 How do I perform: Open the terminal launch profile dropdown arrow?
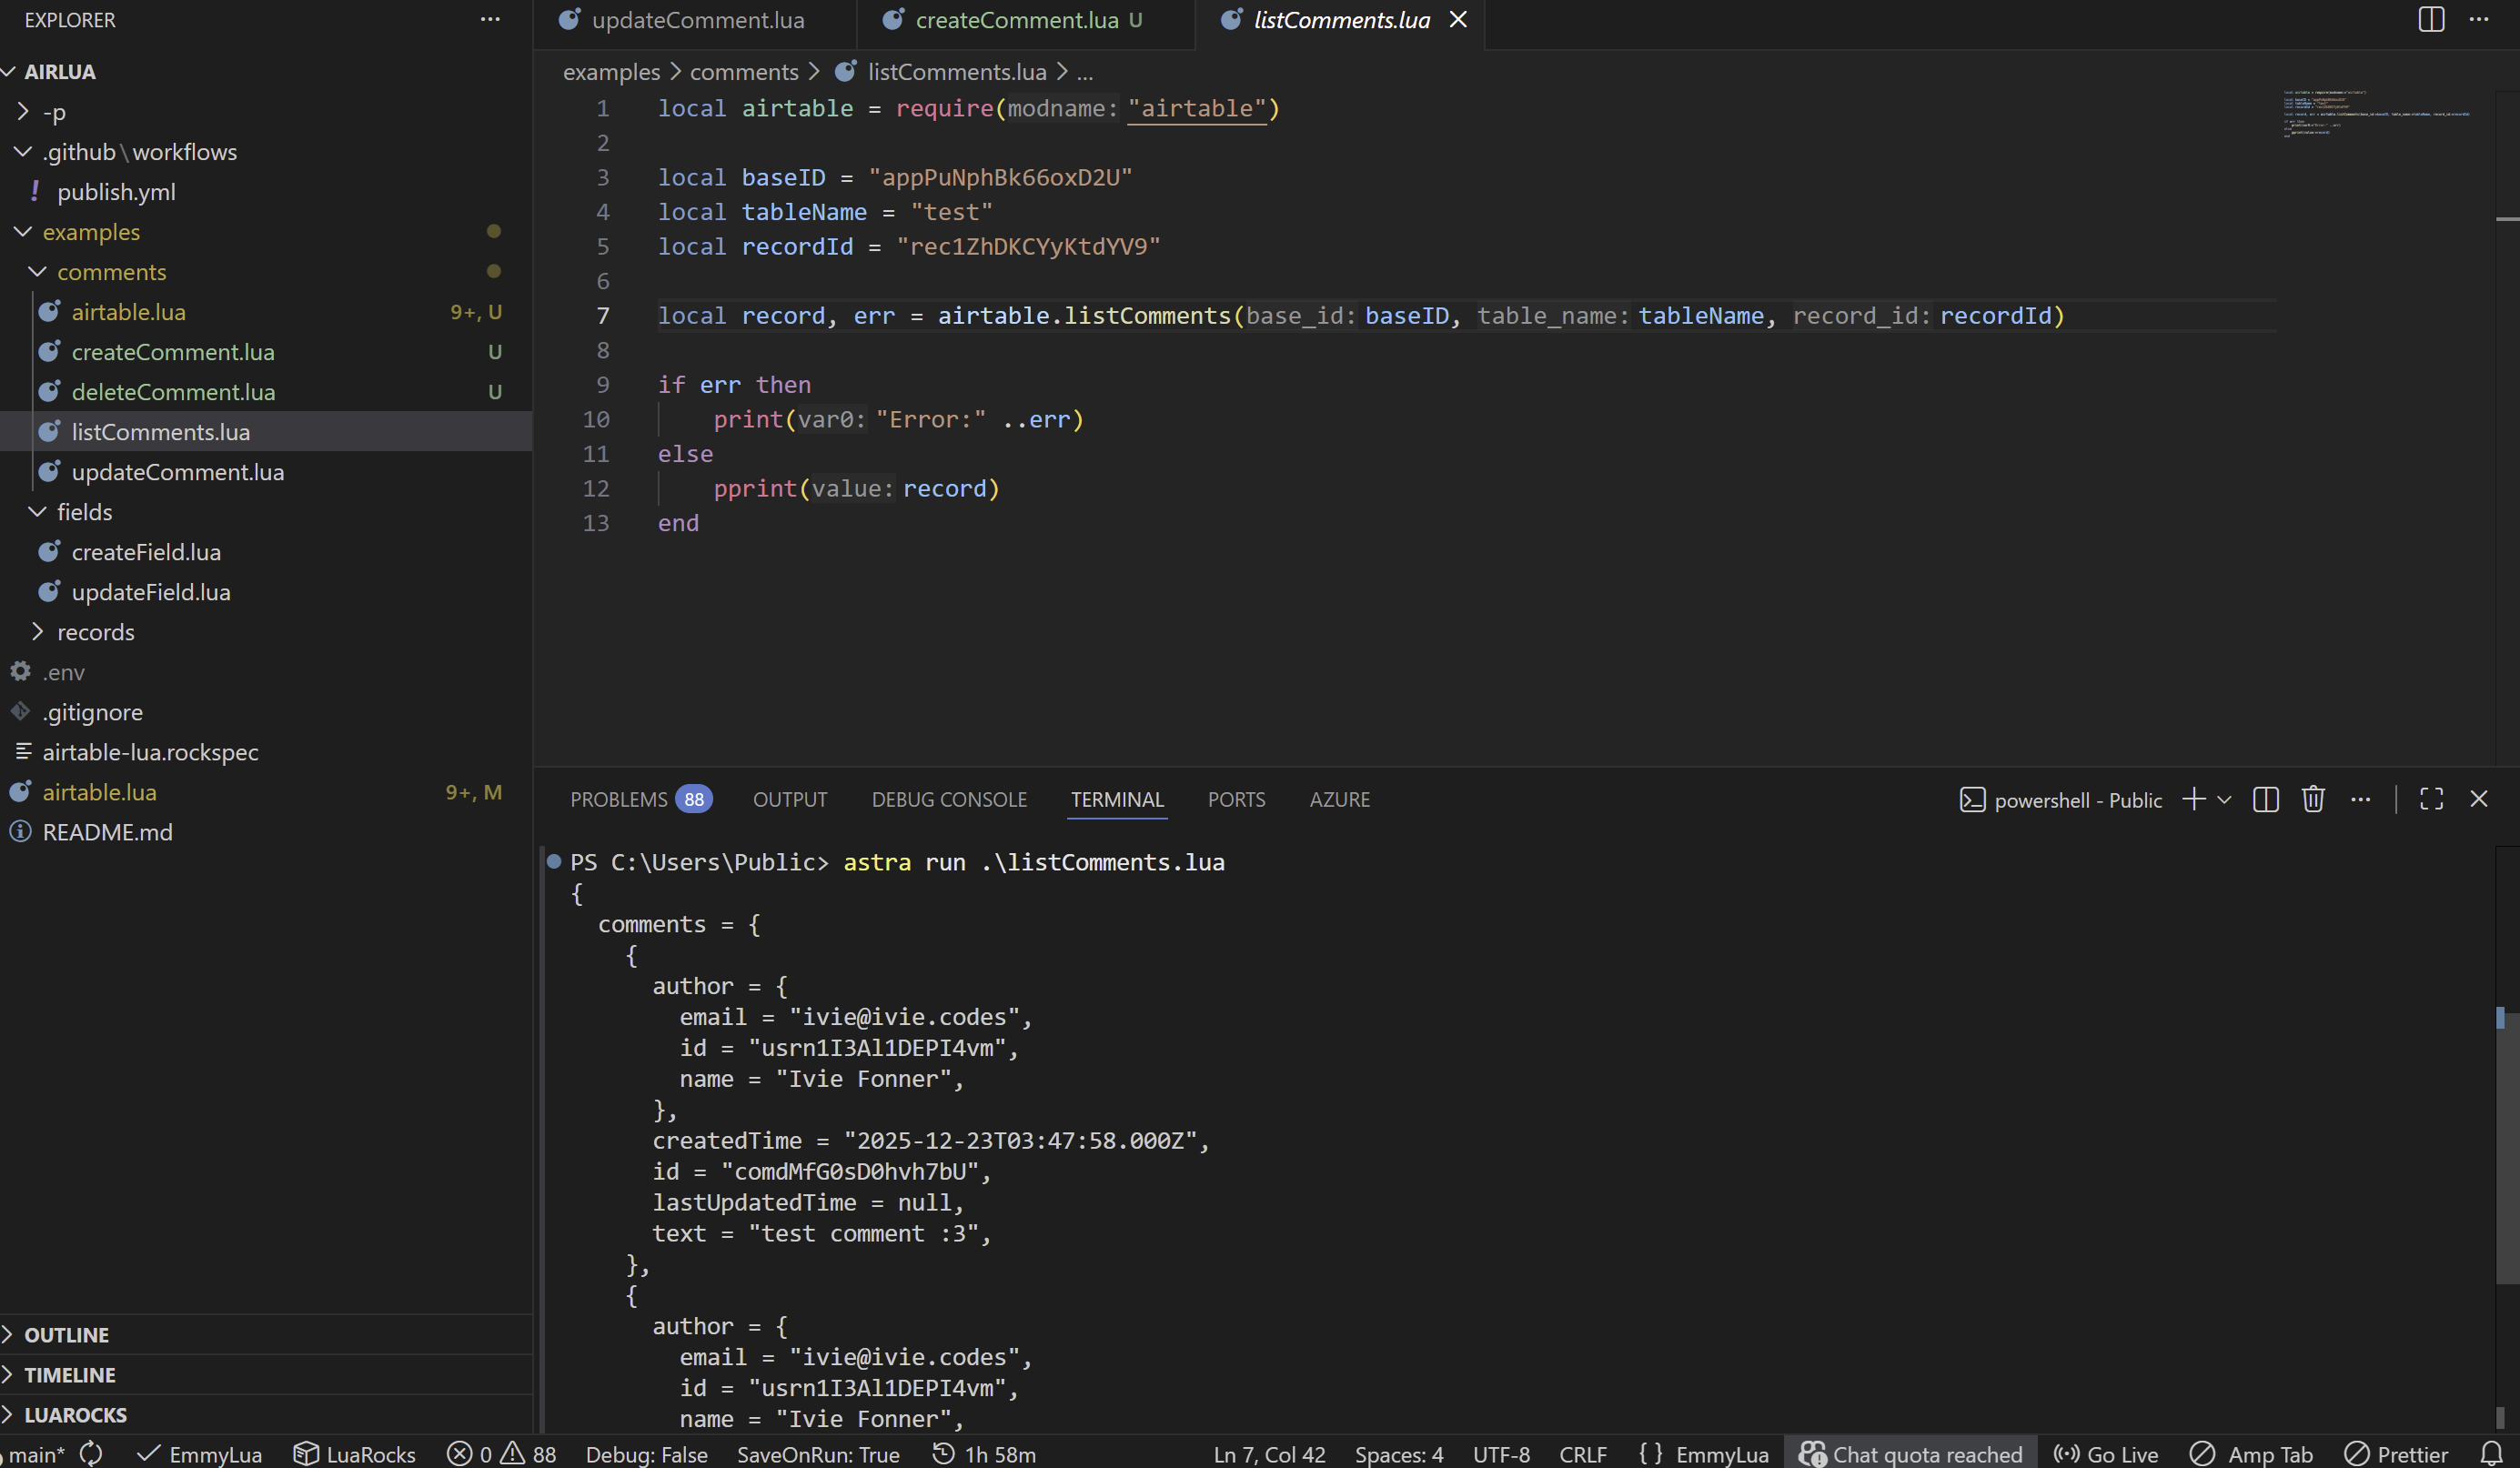[2224, 799]
